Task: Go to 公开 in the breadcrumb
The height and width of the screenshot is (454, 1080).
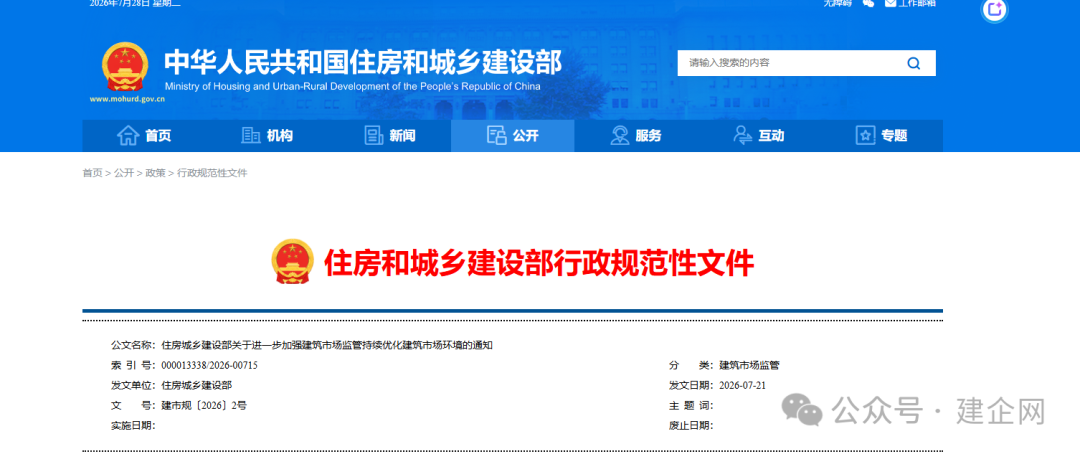Action: tap(124, 173)
